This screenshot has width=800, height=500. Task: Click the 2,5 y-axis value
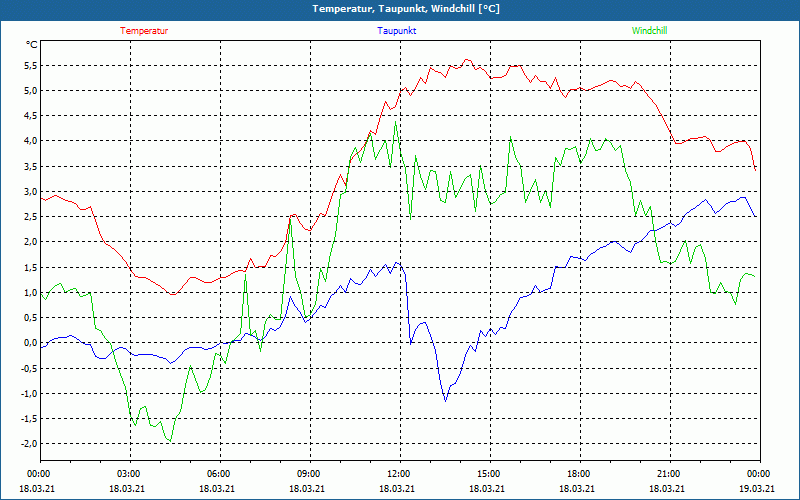coord(31,217)
